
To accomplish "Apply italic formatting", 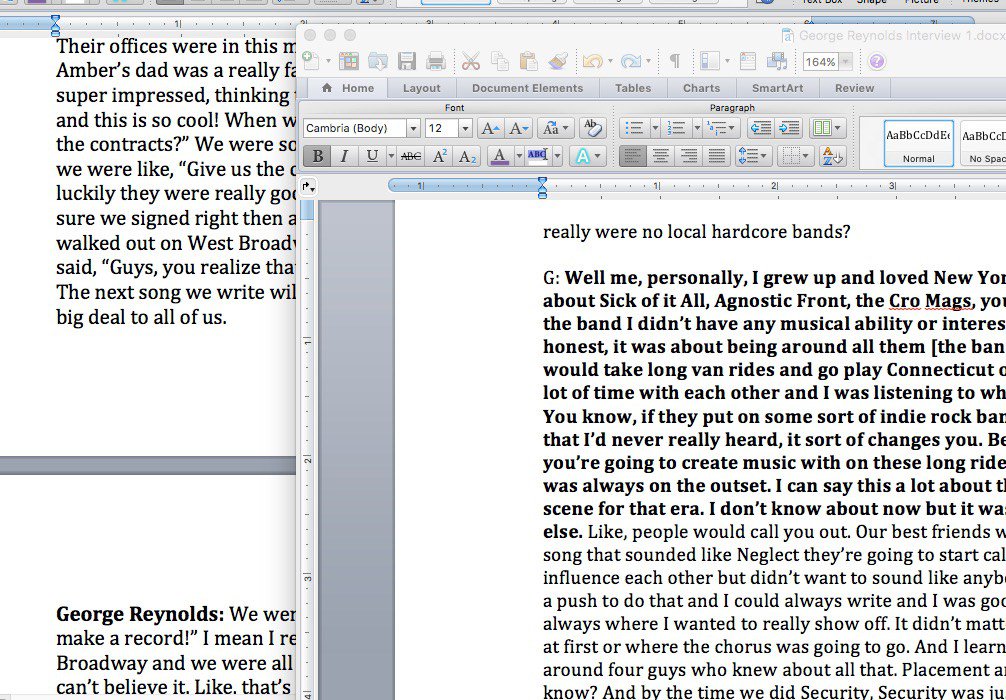I will tap(339, 156).
